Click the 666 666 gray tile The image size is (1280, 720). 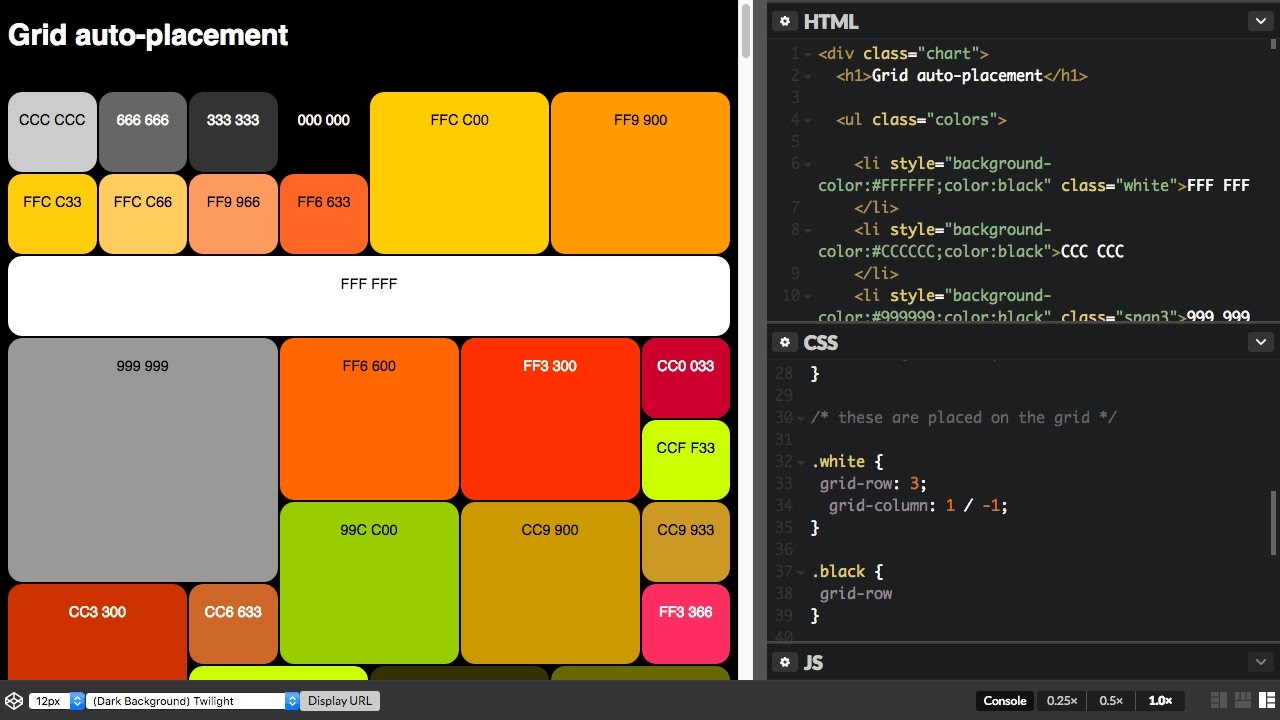(143, 132)
